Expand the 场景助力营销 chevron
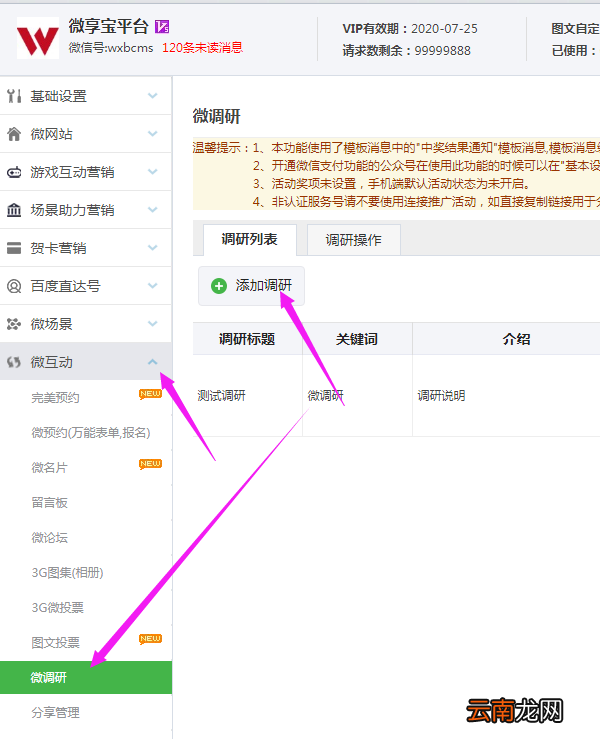 click(152, 209)
